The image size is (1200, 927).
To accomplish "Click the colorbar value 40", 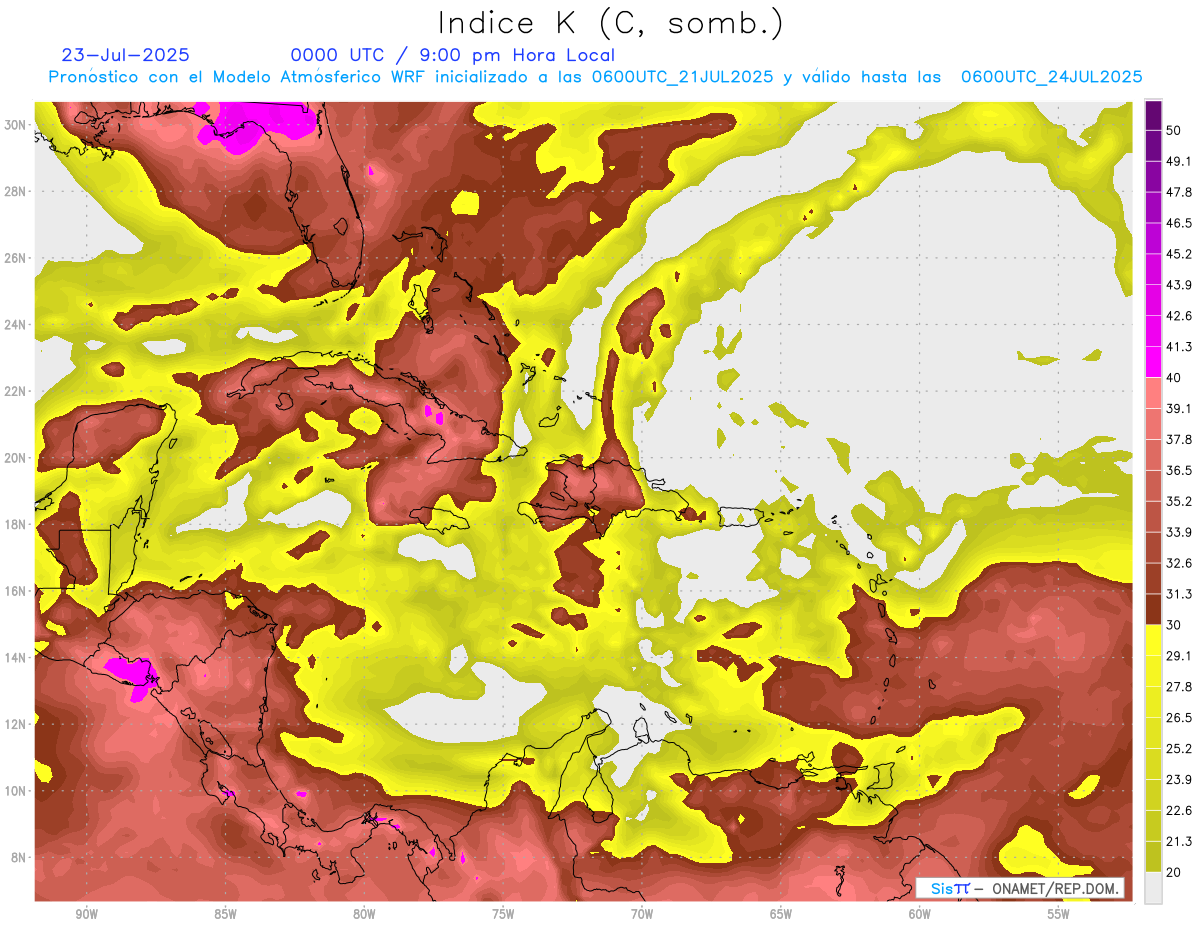I will pyautogui.click(x=1174, y=378).
